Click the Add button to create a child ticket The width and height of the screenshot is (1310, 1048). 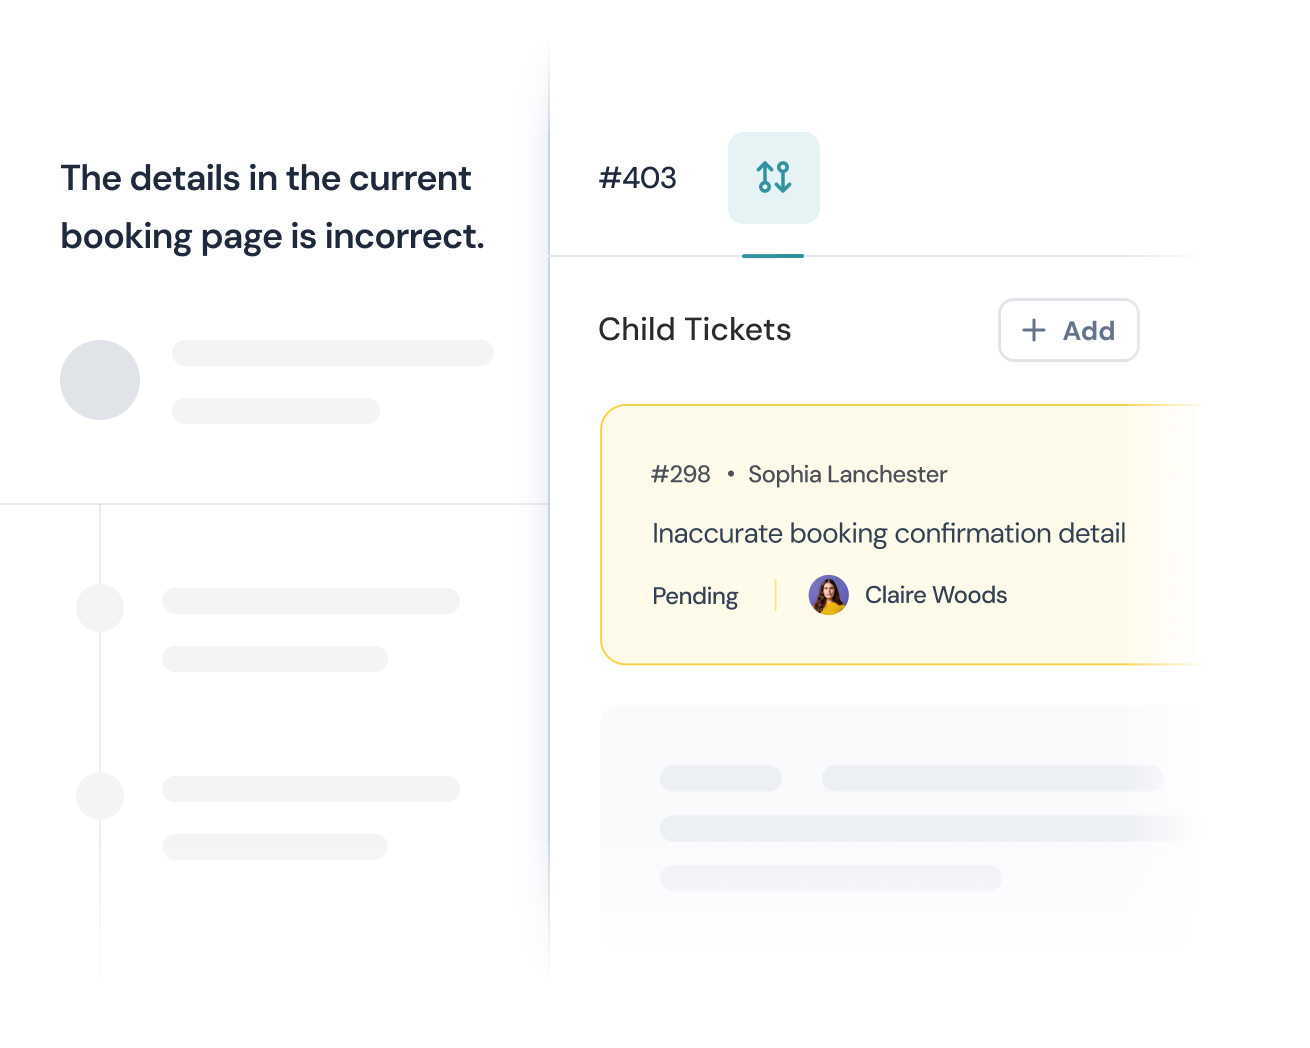tap(1068, 330)
